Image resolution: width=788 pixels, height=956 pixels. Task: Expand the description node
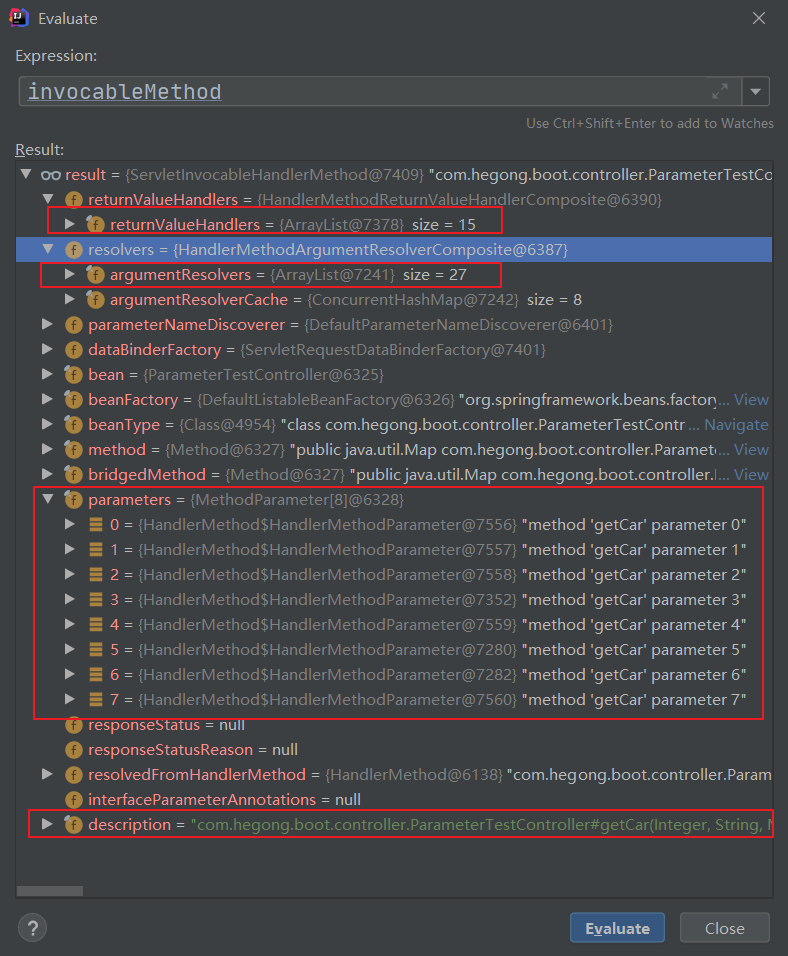tap(47, 824)
